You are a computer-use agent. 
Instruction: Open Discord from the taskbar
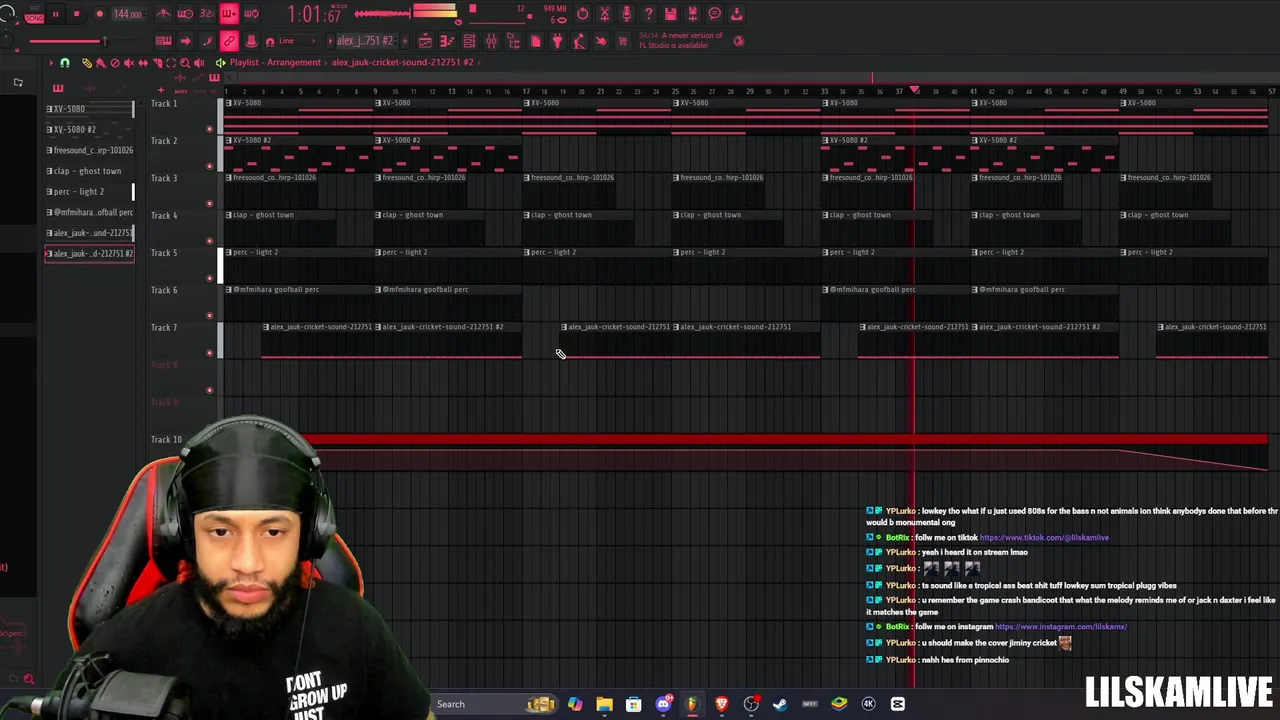(663, 704)
